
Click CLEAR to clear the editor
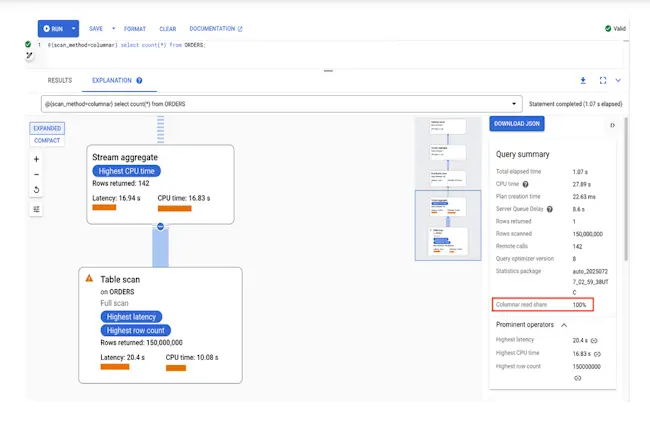pos(167,29)
